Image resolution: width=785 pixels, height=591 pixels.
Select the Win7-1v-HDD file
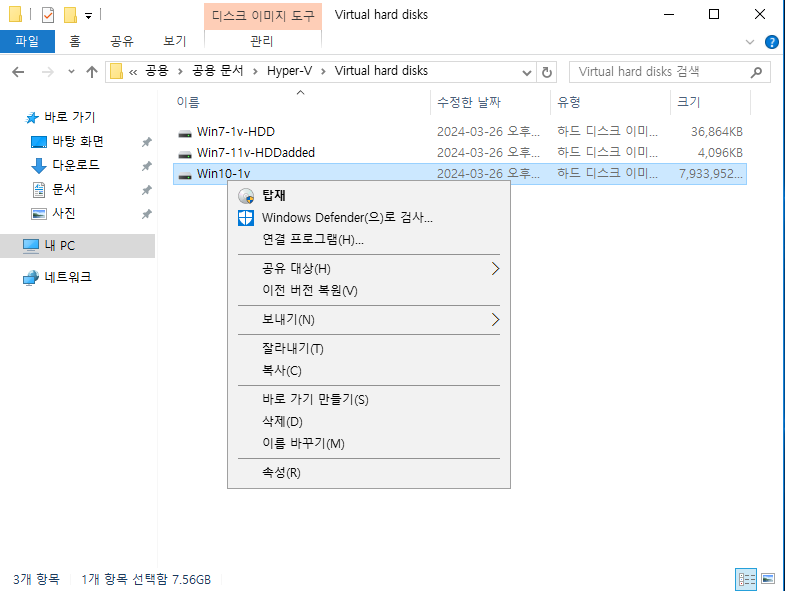[x=235, y=132]
